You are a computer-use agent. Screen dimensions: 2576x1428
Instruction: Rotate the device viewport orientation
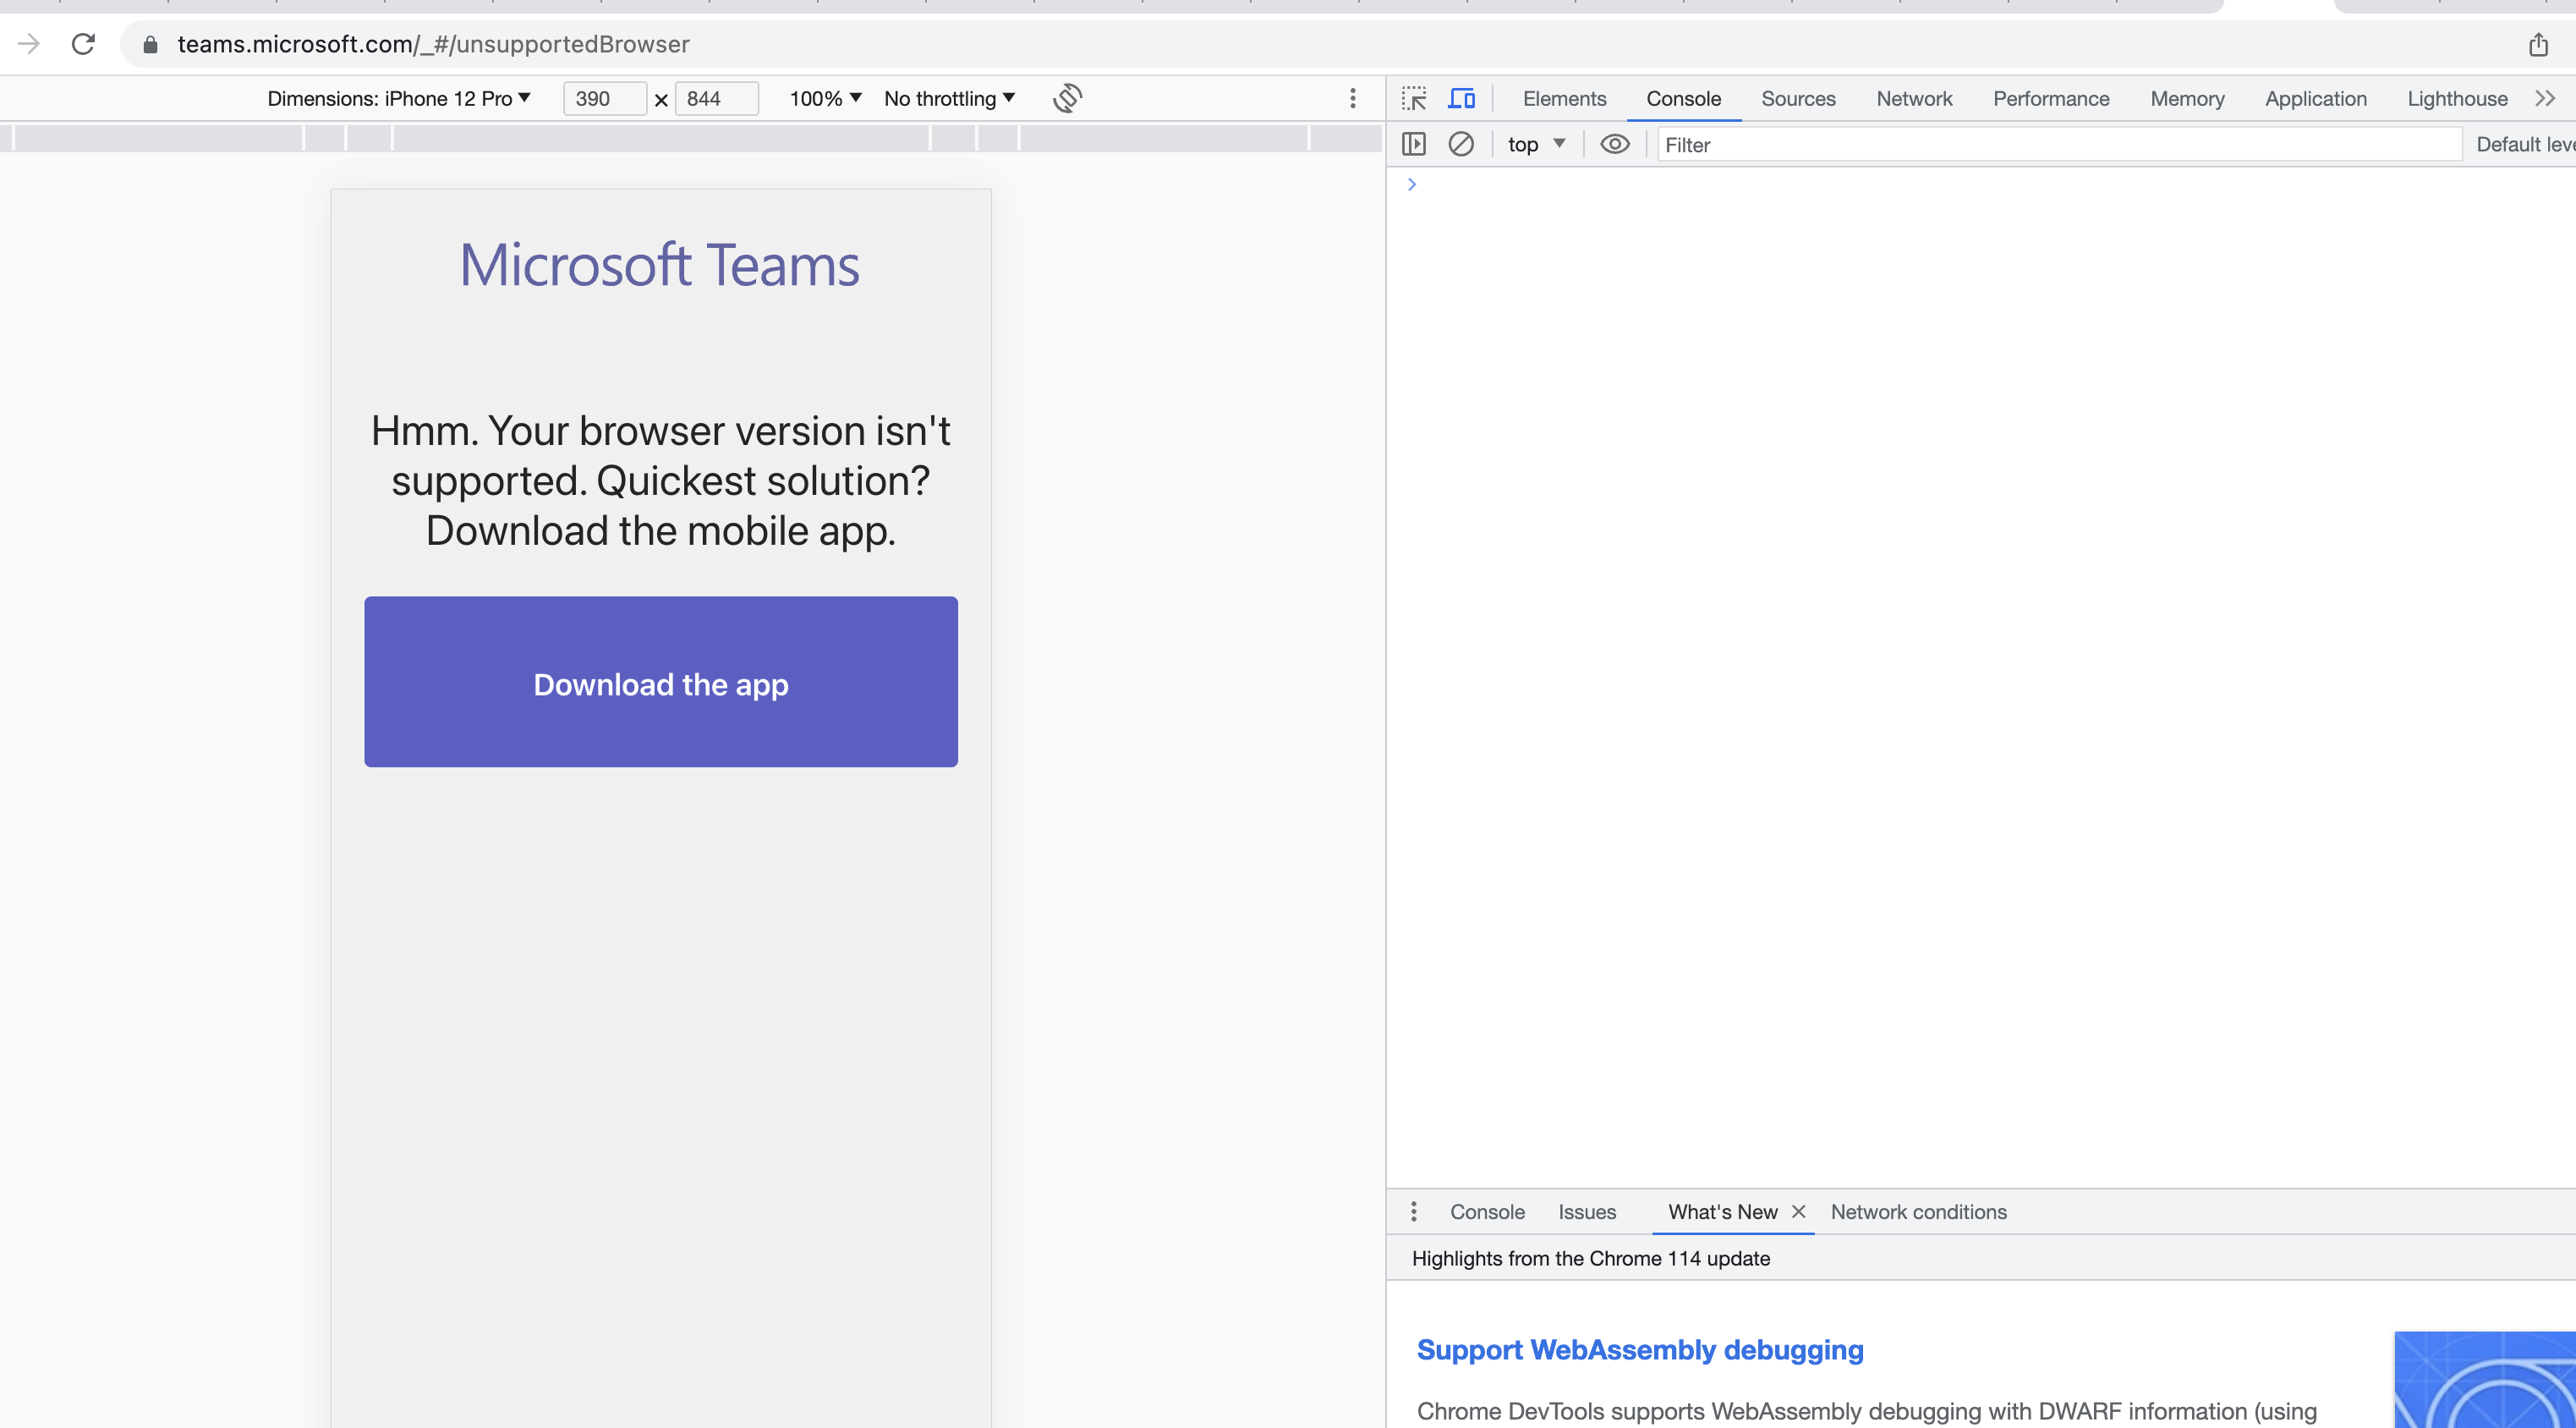[x=1066, y=98]
